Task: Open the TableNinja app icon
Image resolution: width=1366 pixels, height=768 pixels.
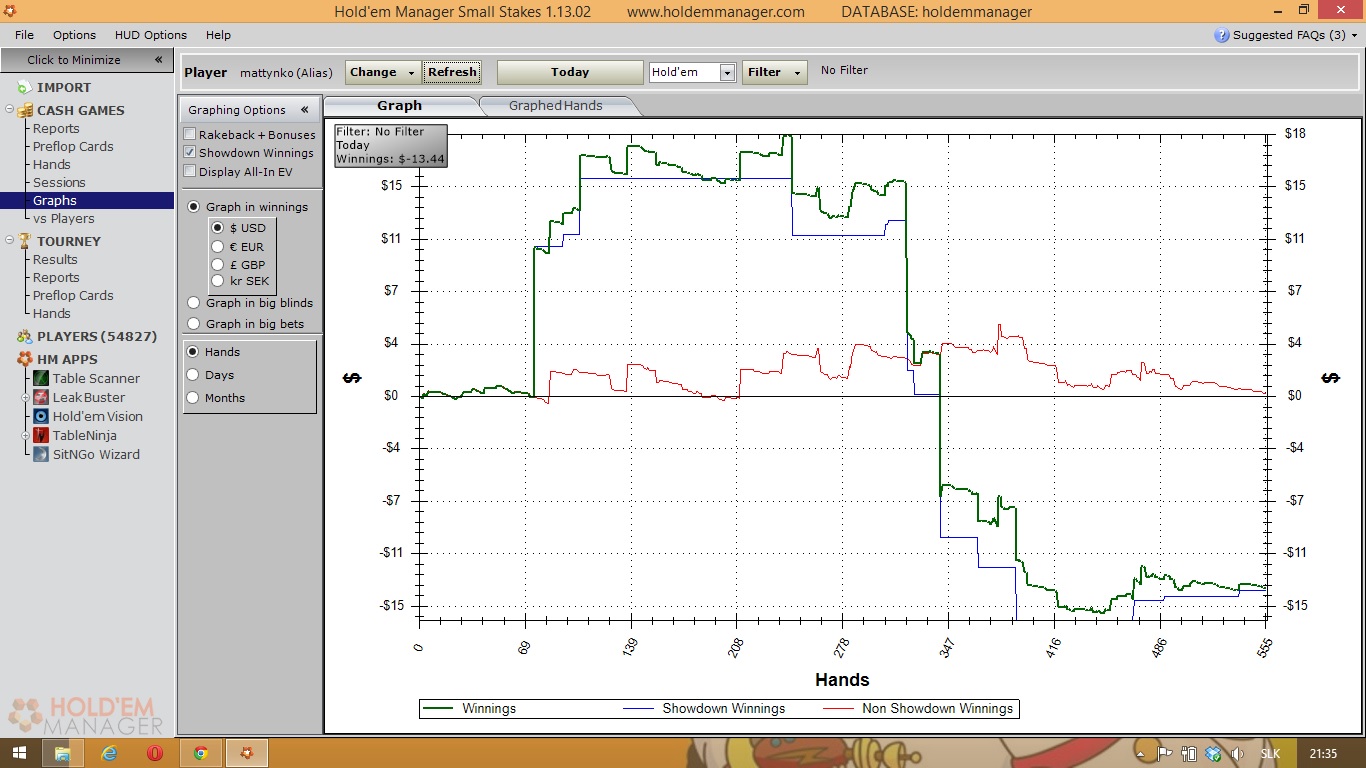Action: 41,435
